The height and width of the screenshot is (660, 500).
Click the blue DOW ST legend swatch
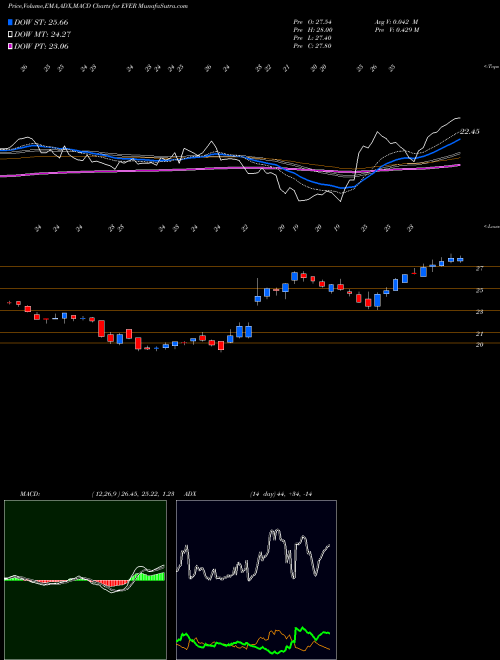coord(10,22)
